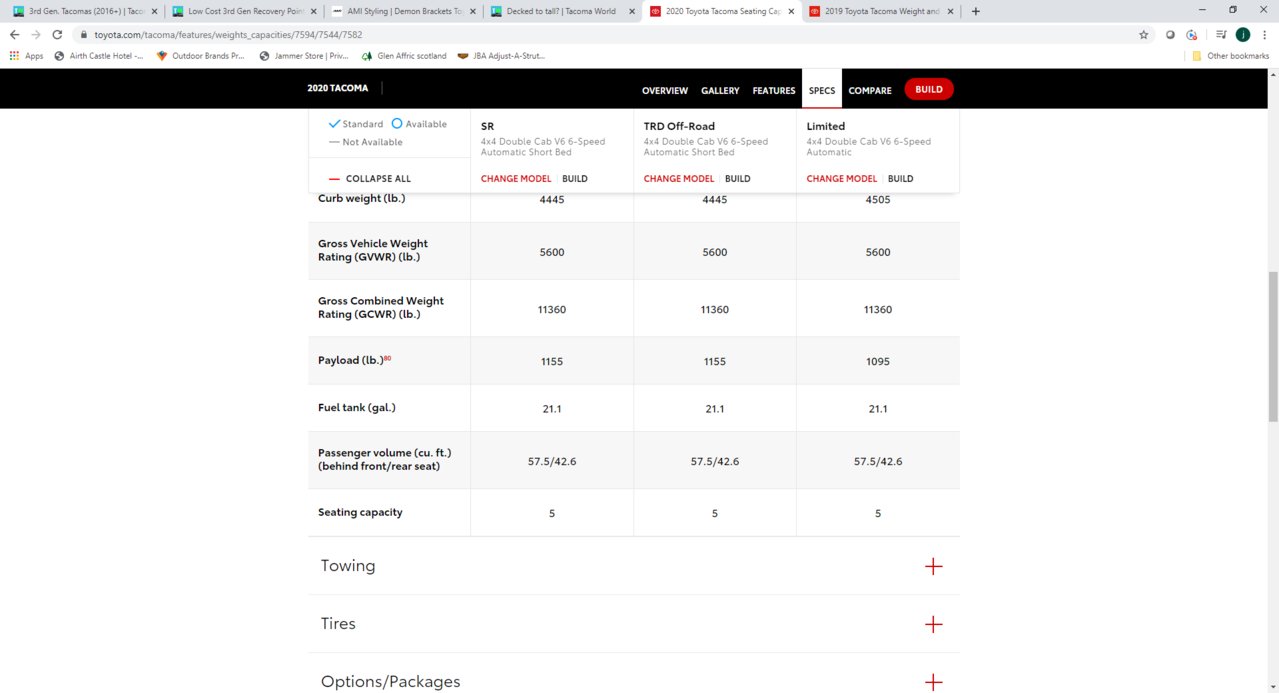
Task: Open the green profile avatar
Action: click(1243, 34)
